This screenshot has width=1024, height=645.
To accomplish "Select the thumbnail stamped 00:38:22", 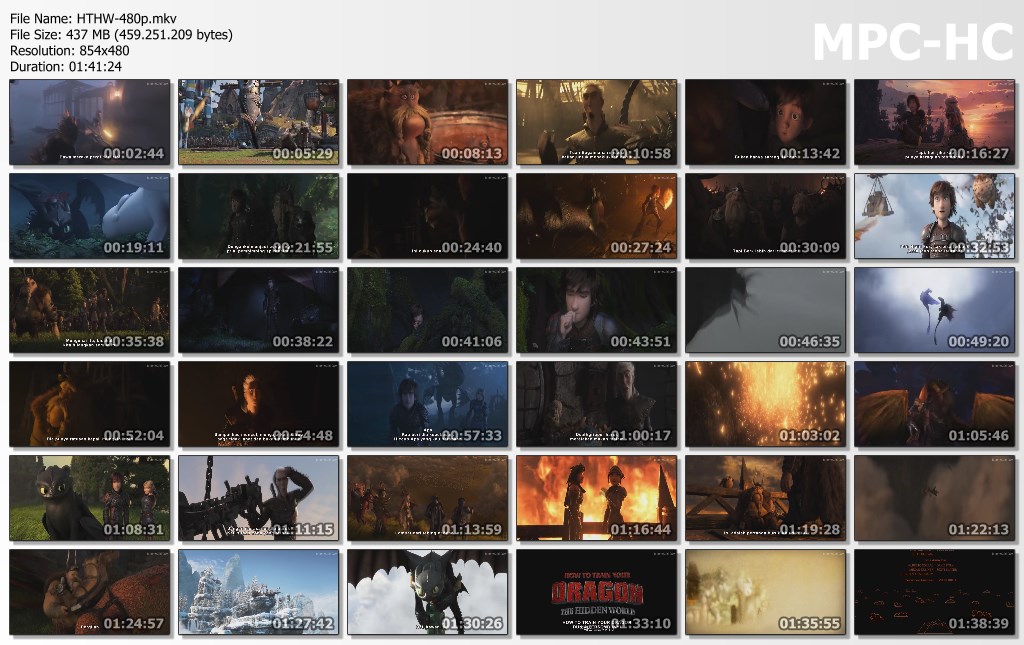I will tap(259, 310).
